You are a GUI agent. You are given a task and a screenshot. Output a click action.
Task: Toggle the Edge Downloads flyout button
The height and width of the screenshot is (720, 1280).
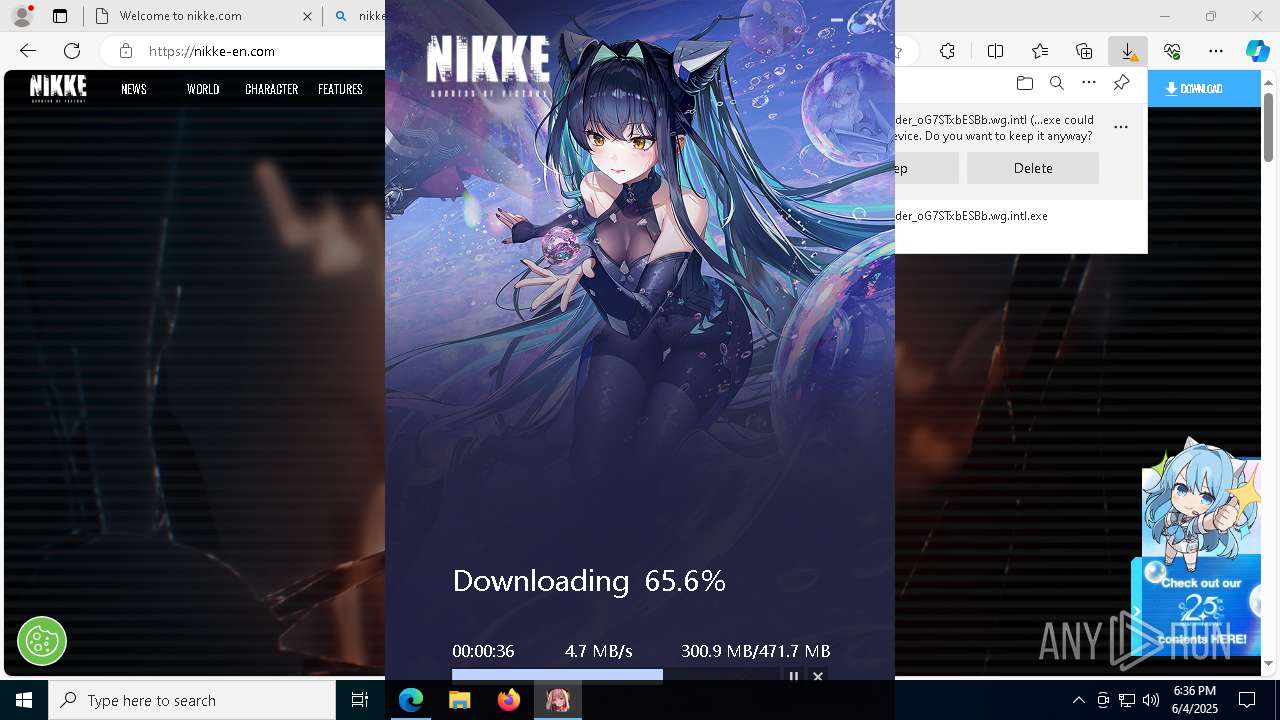click(x=1127, y=51)
